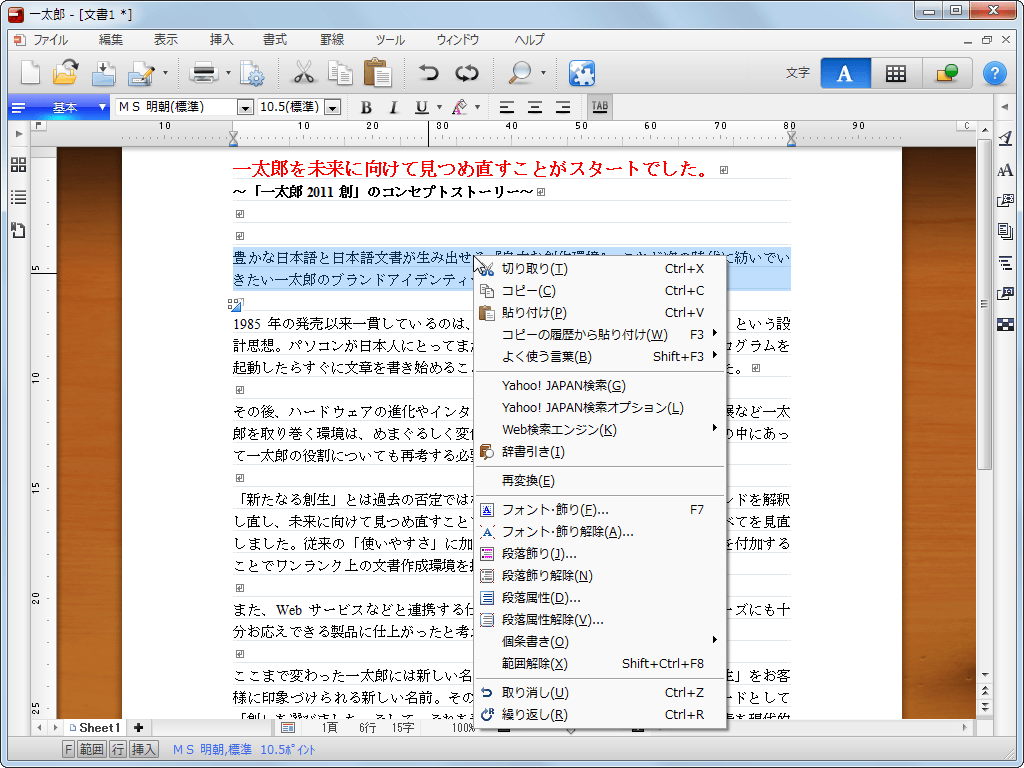Toggle bold formatting B
Viewport: 1024px width, 768px height.
click(366, 107)
